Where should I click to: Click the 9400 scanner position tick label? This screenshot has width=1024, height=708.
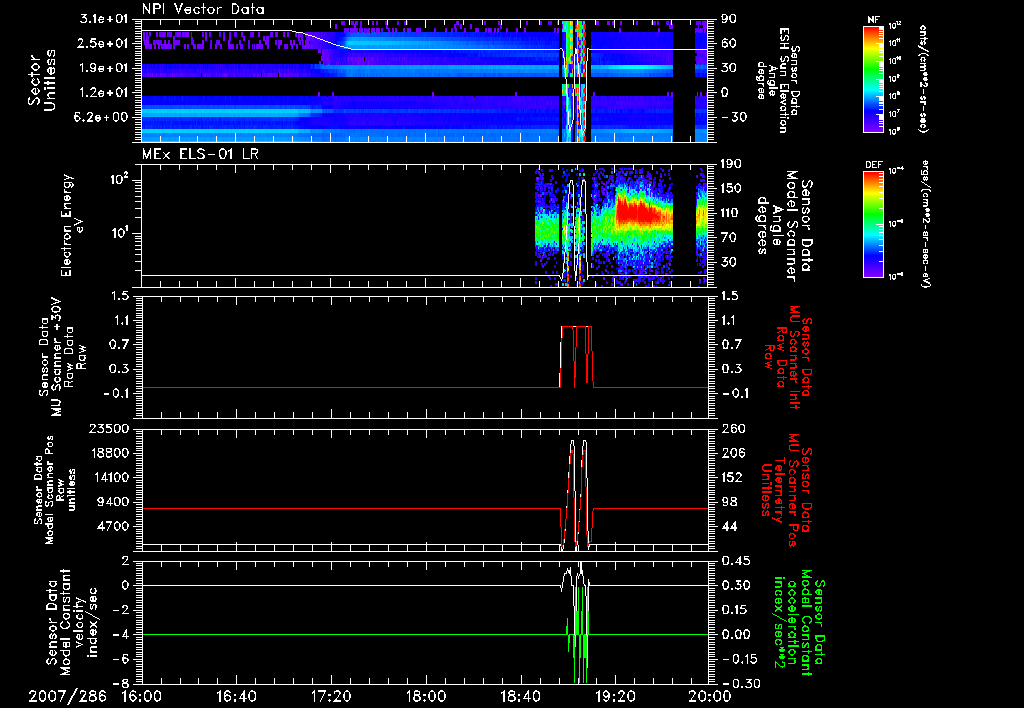[112, 502]
